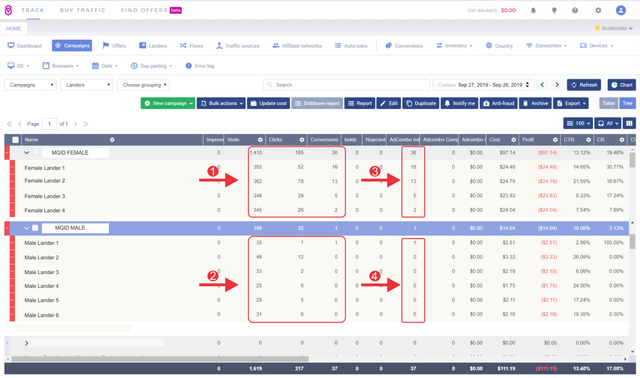Collapse MGID MALE campaign row

click(27, 228)
